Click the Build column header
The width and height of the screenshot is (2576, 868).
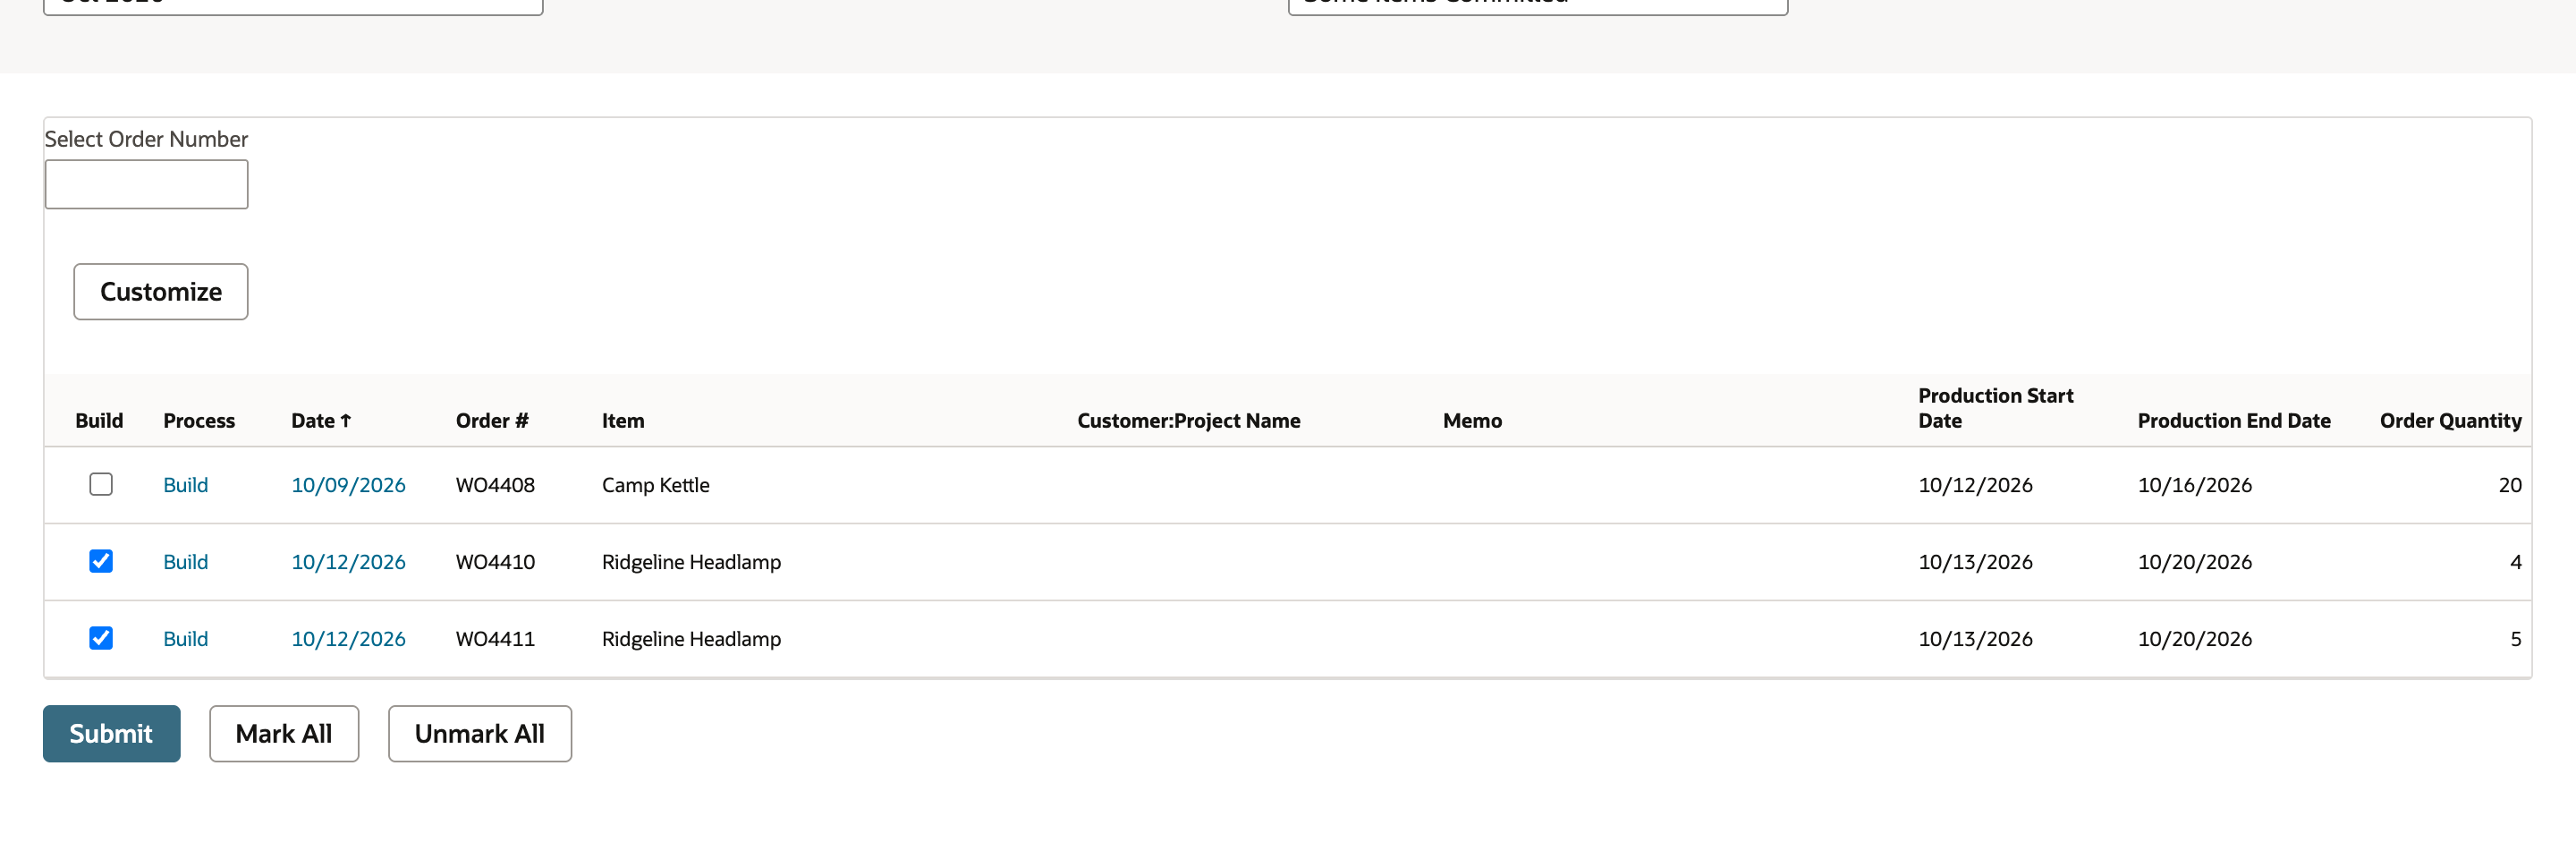[x=99, y=421]
